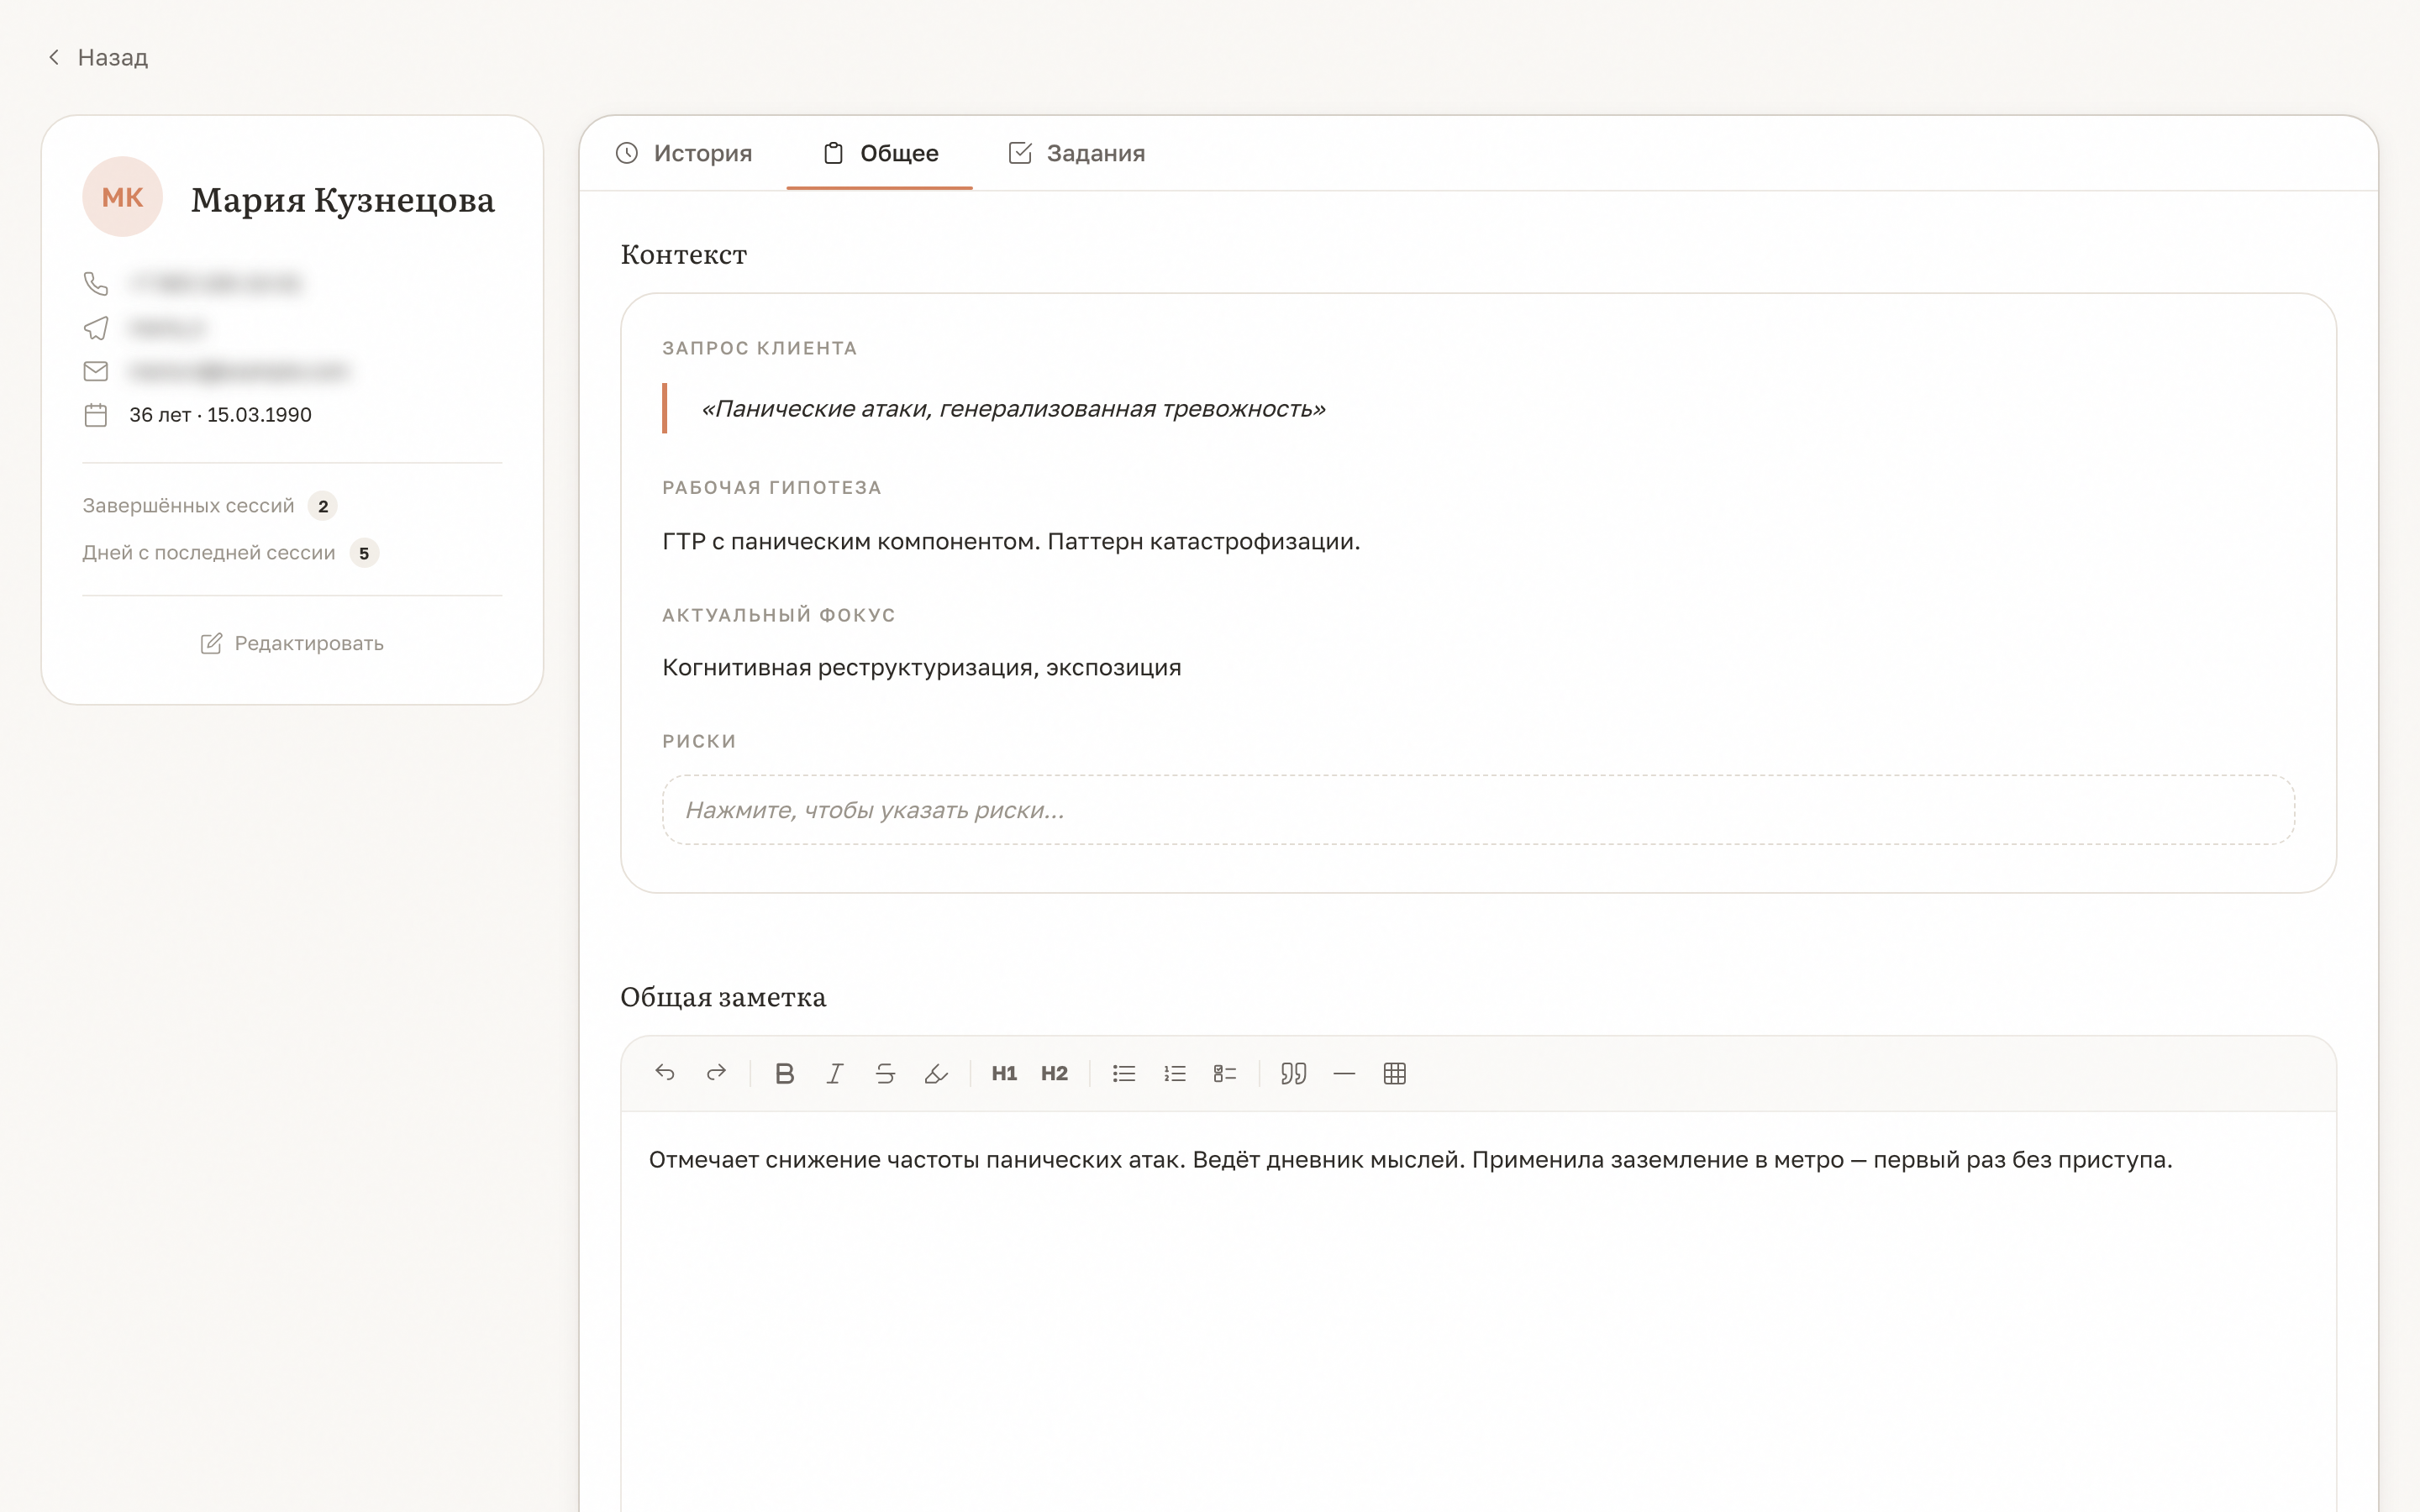
Task: Insert a blockquote in the note
Action: point(1294,1073)
